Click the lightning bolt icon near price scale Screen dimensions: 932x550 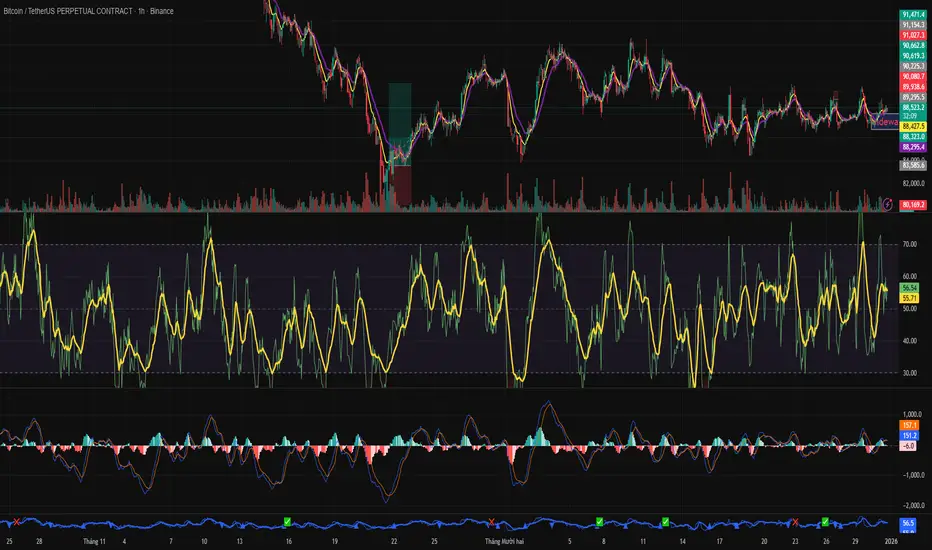tap(887, 204)
